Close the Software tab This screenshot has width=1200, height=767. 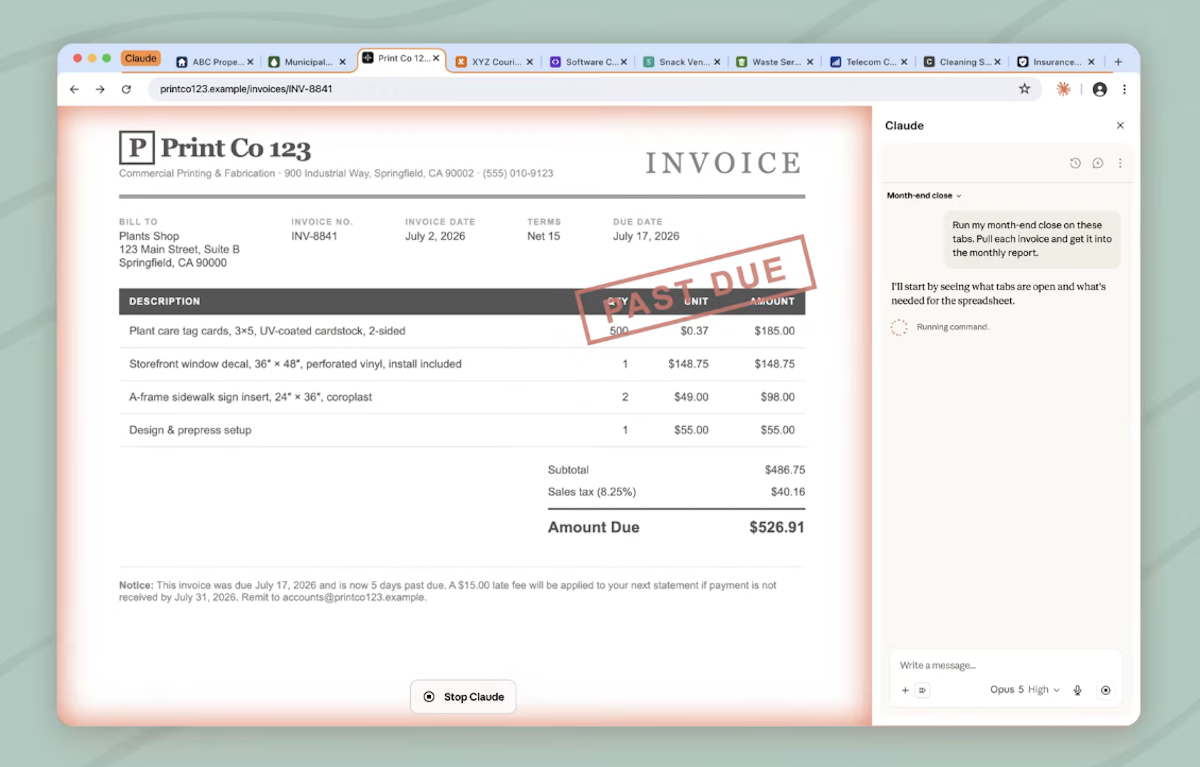point(624,62)
